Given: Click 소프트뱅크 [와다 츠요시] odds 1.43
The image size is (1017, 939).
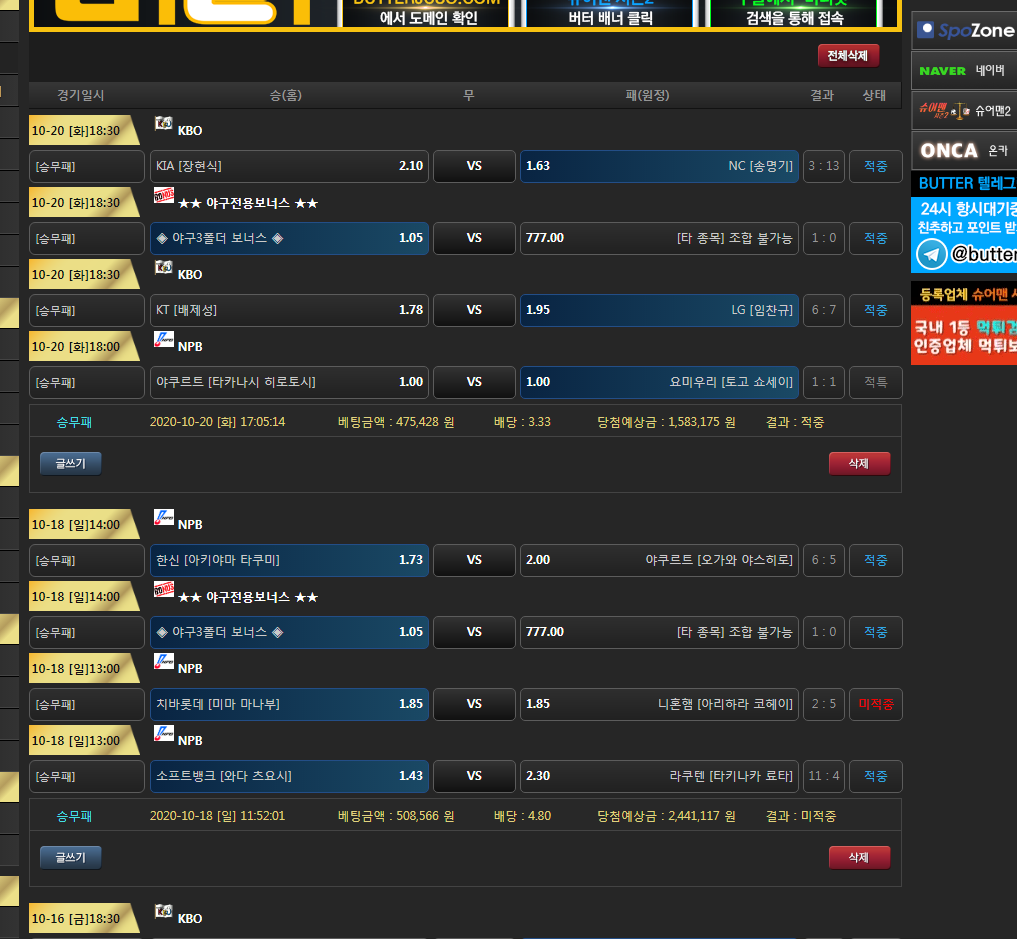Looking at the screenshot, I should (289, 776).
